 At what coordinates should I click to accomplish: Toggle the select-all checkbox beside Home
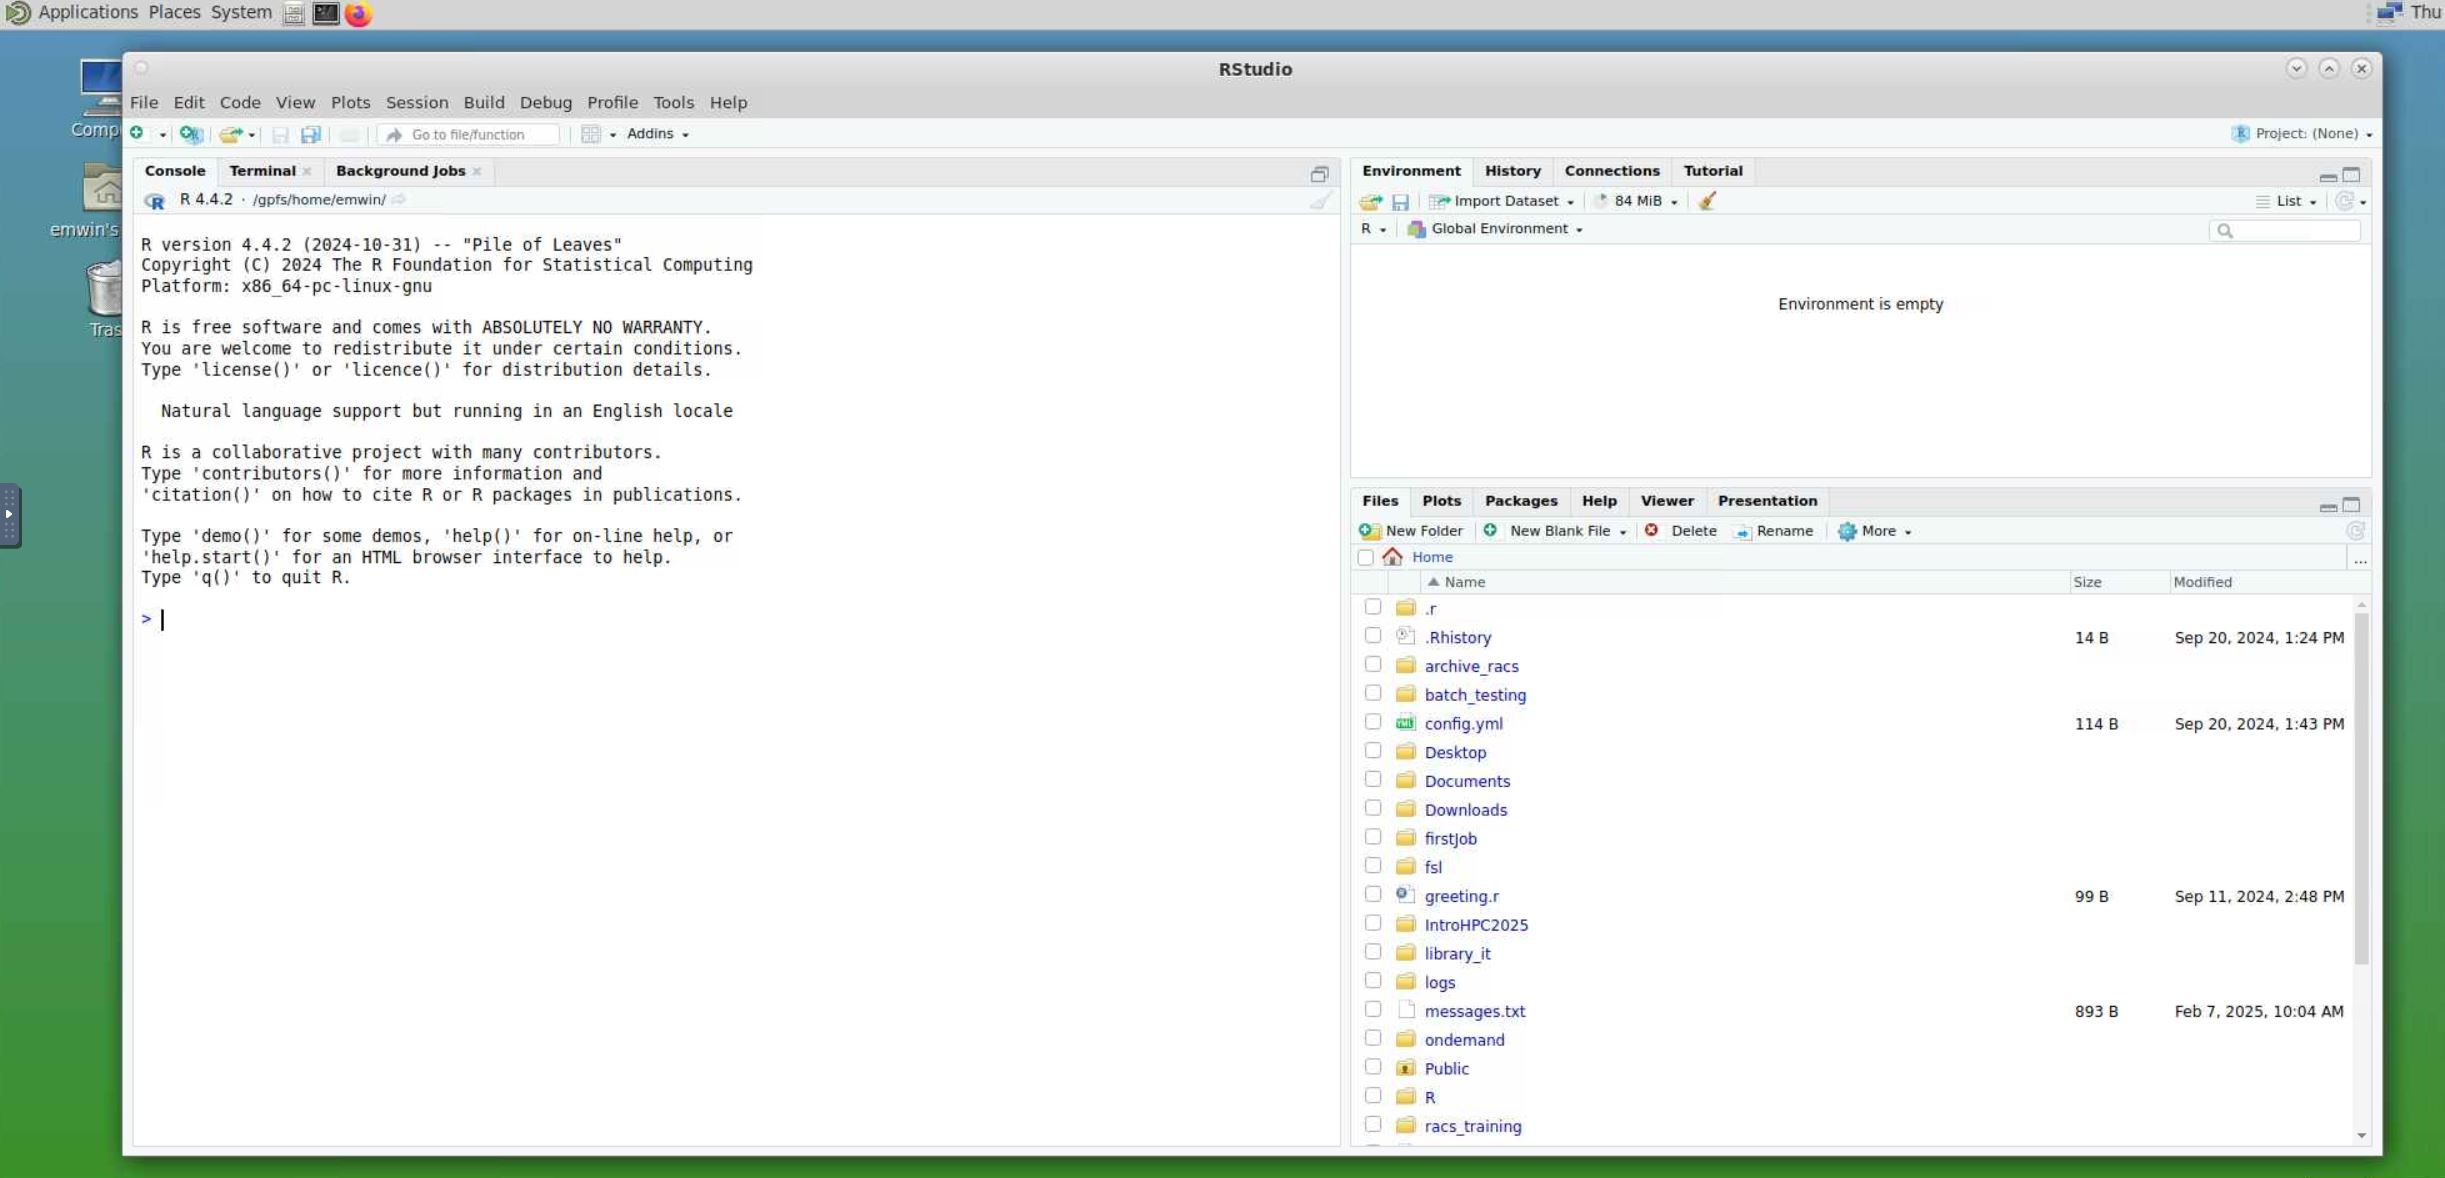(1366, 557)
